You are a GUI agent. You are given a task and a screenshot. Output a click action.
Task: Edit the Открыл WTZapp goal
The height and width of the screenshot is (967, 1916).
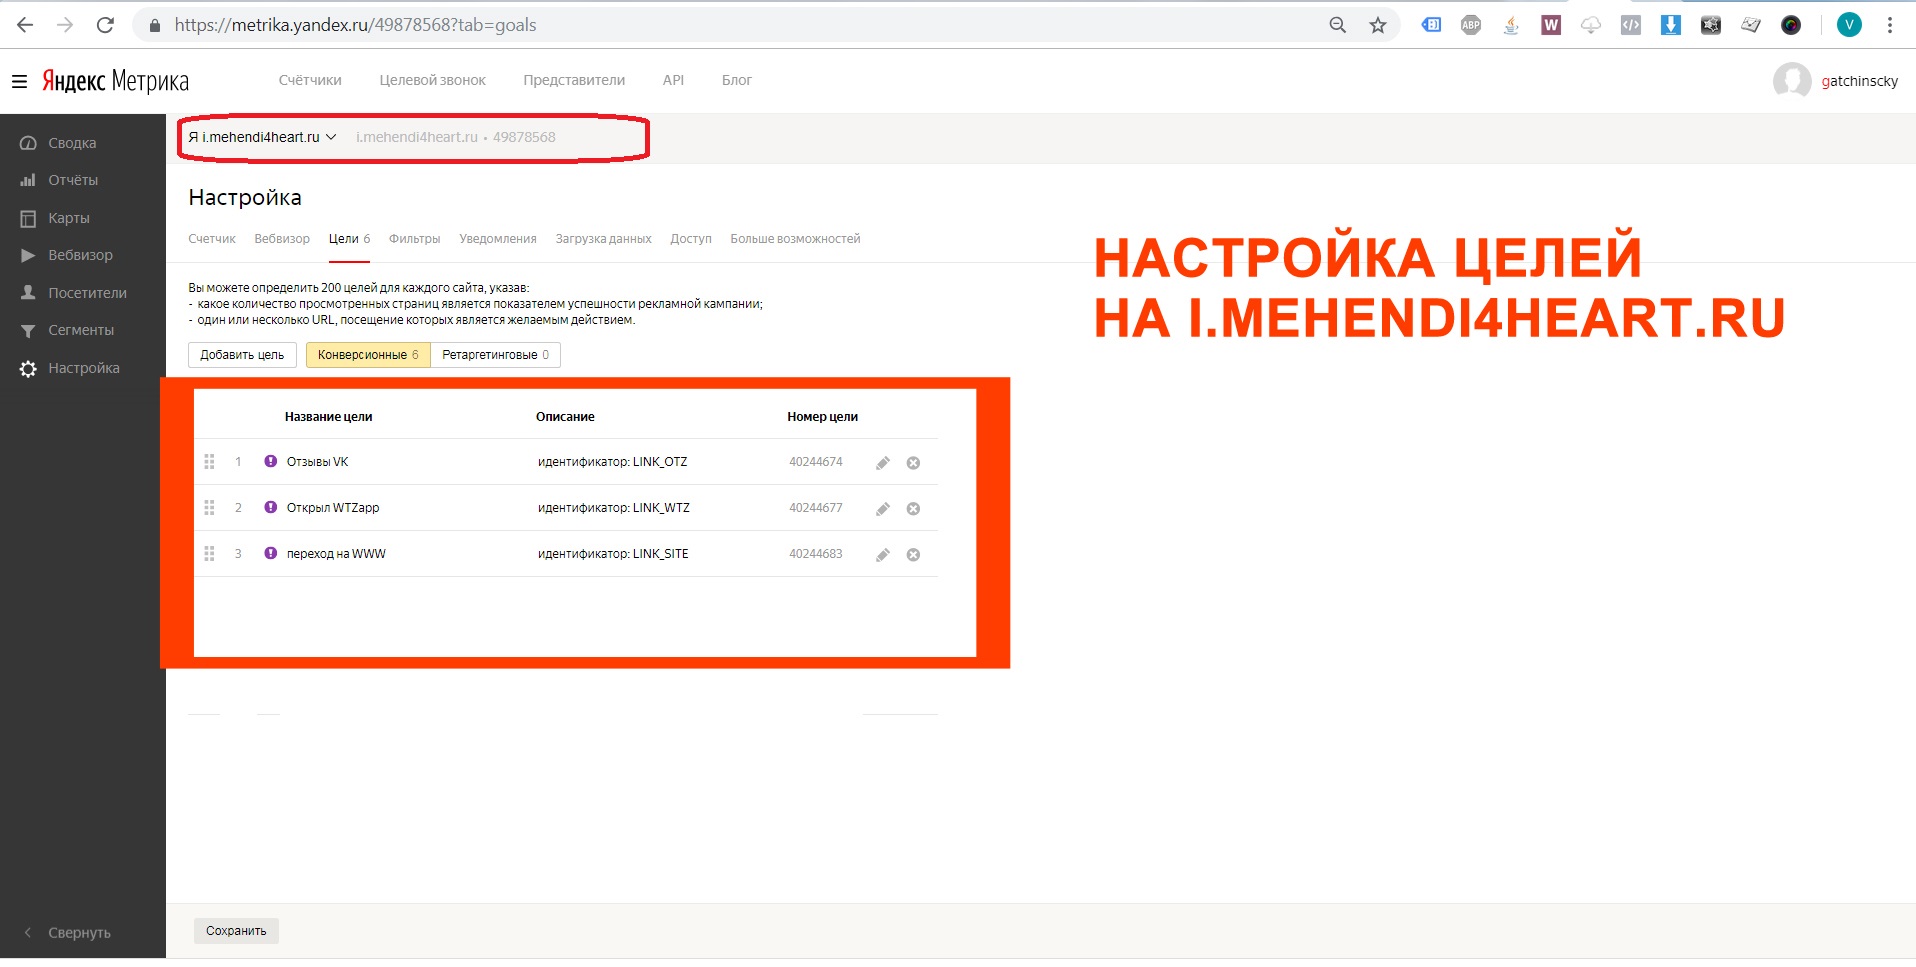point(883,509)
